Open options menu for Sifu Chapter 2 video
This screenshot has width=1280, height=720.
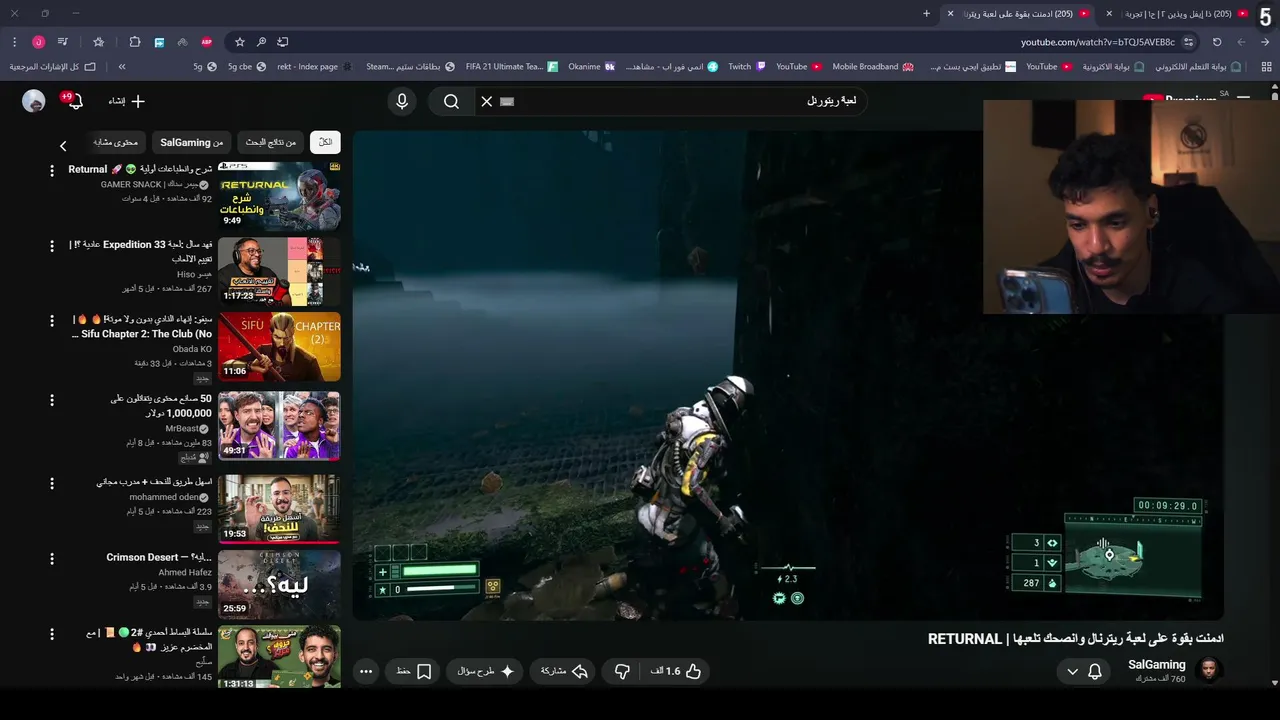(52, 321)
